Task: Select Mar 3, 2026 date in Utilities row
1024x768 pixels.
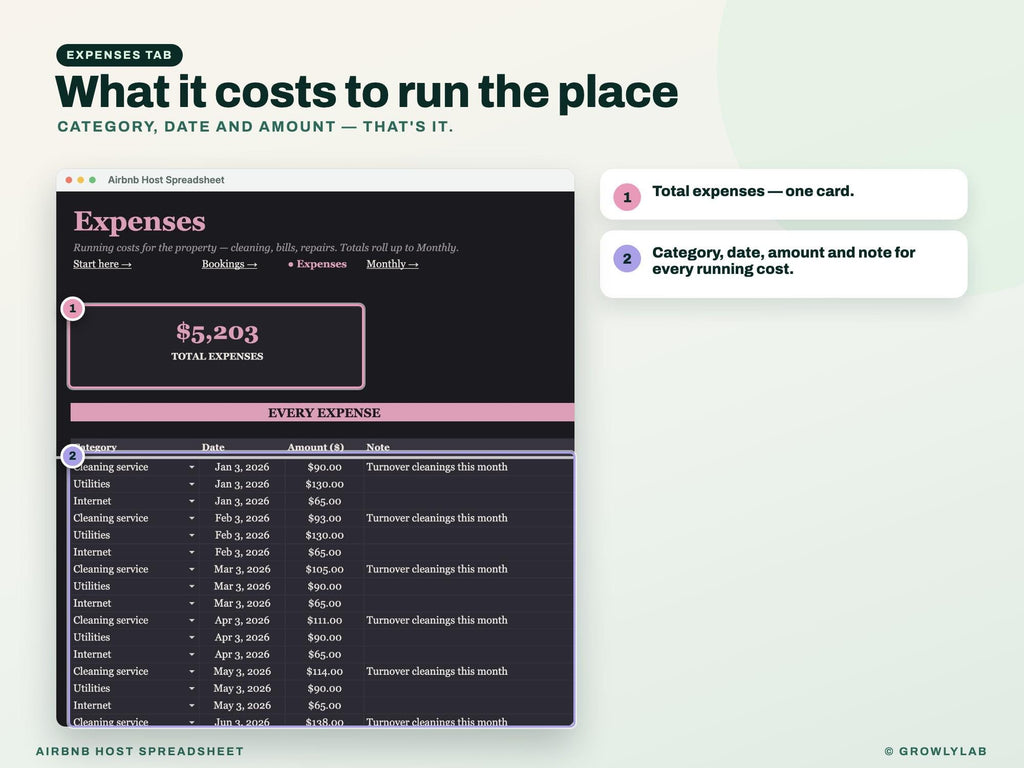Action: (242, 586)
